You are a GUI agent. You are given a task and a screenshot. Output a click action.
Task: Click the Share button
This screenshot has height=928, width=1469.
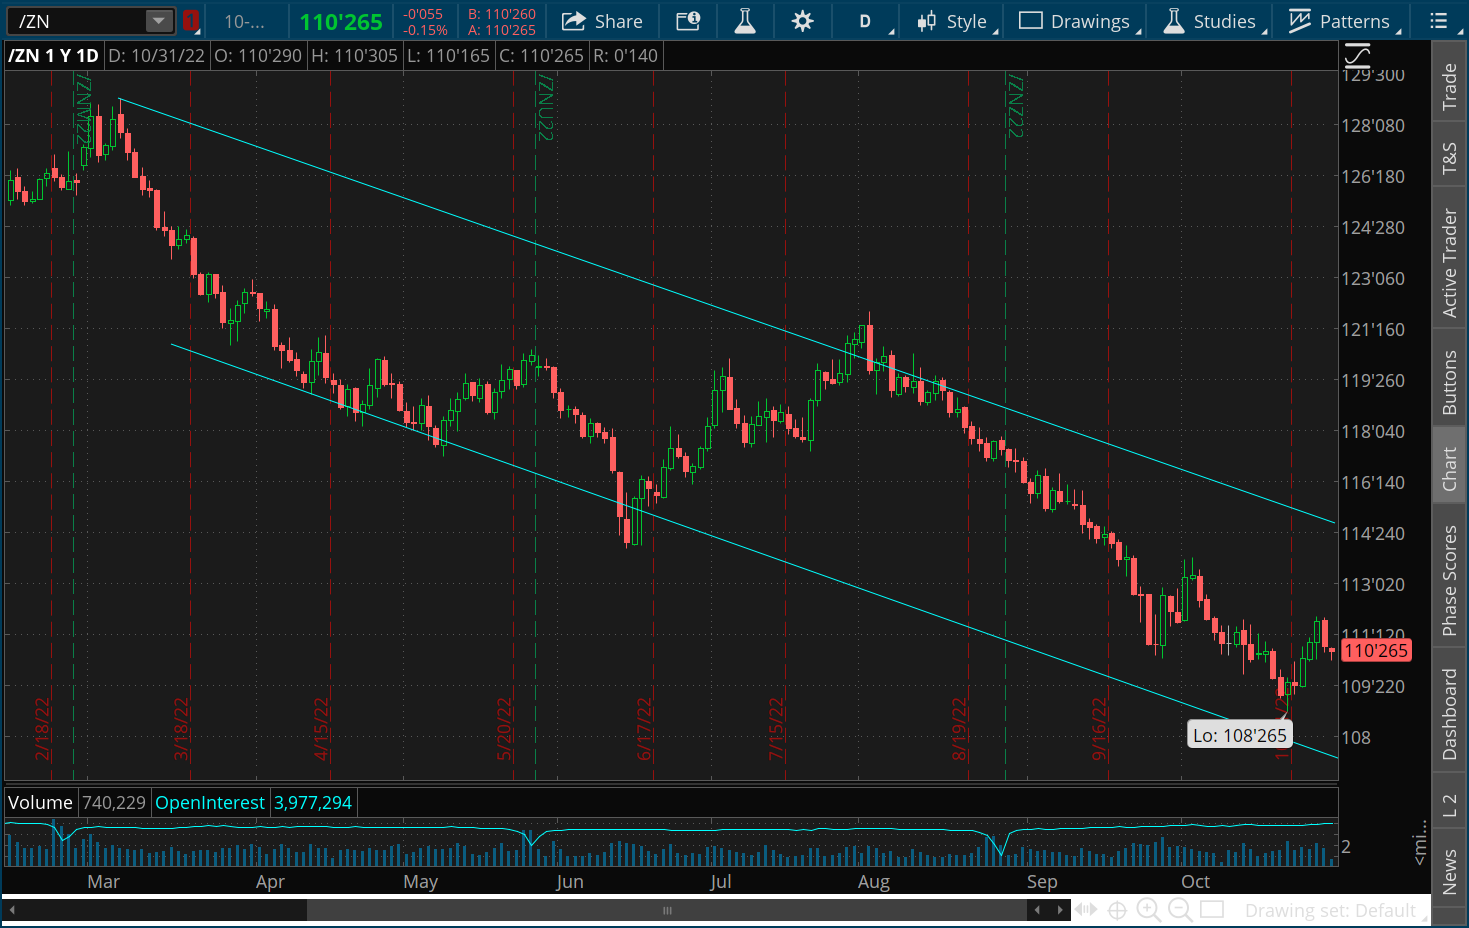tap(602, 21)
